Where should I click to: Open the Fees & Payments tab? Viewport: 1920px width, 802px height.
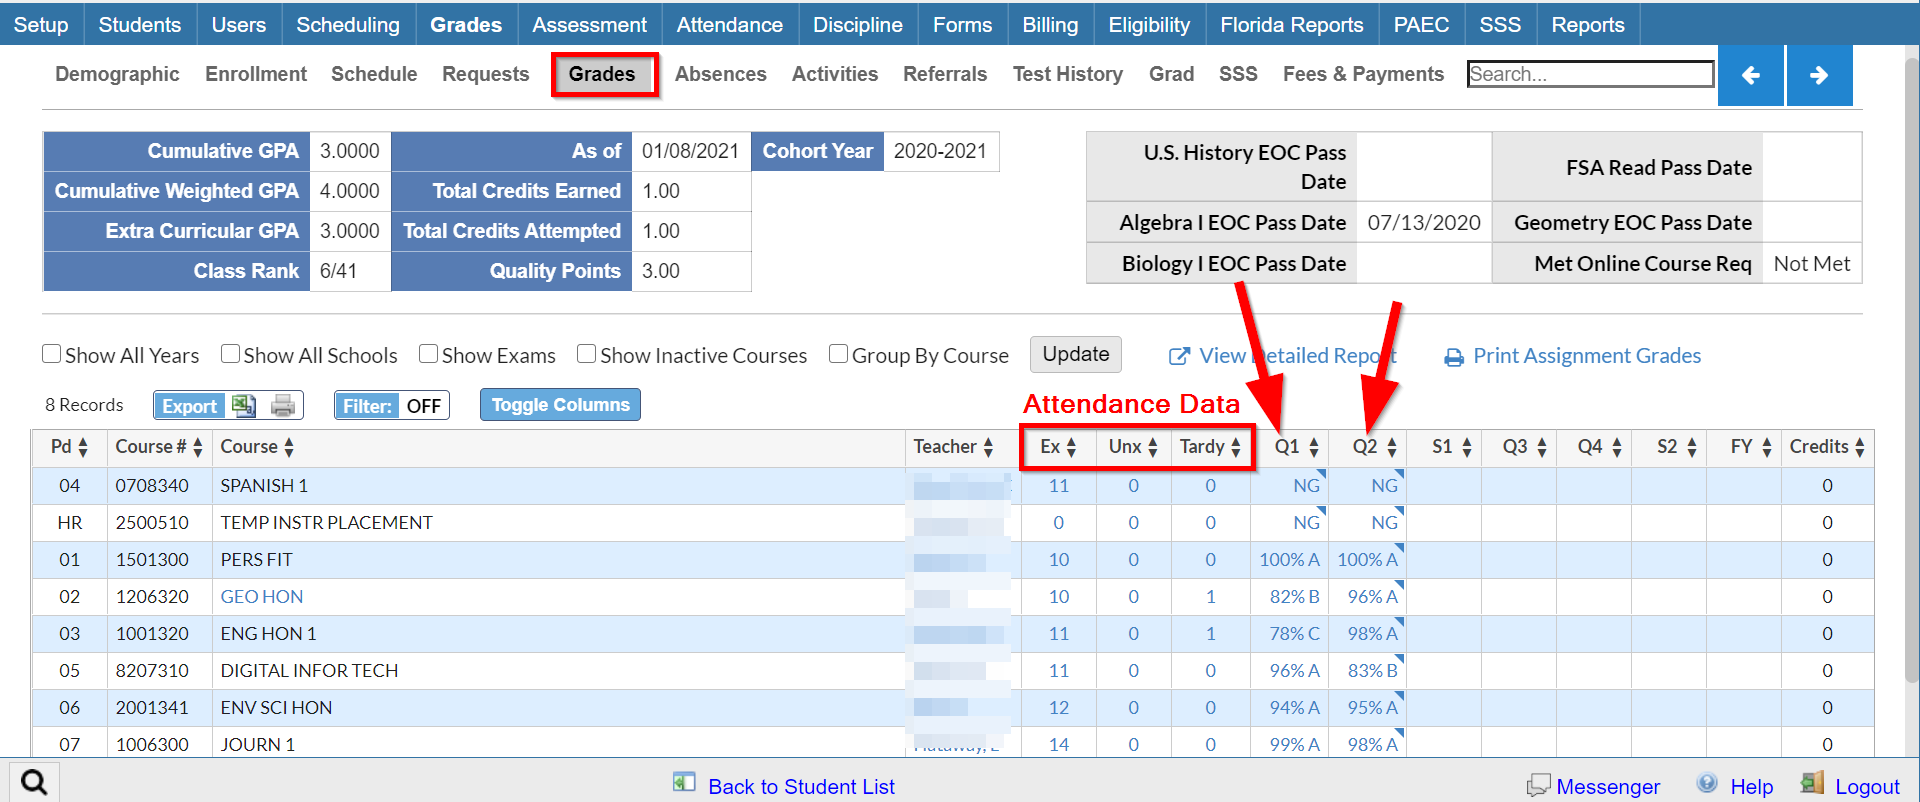pos(1363,74)
